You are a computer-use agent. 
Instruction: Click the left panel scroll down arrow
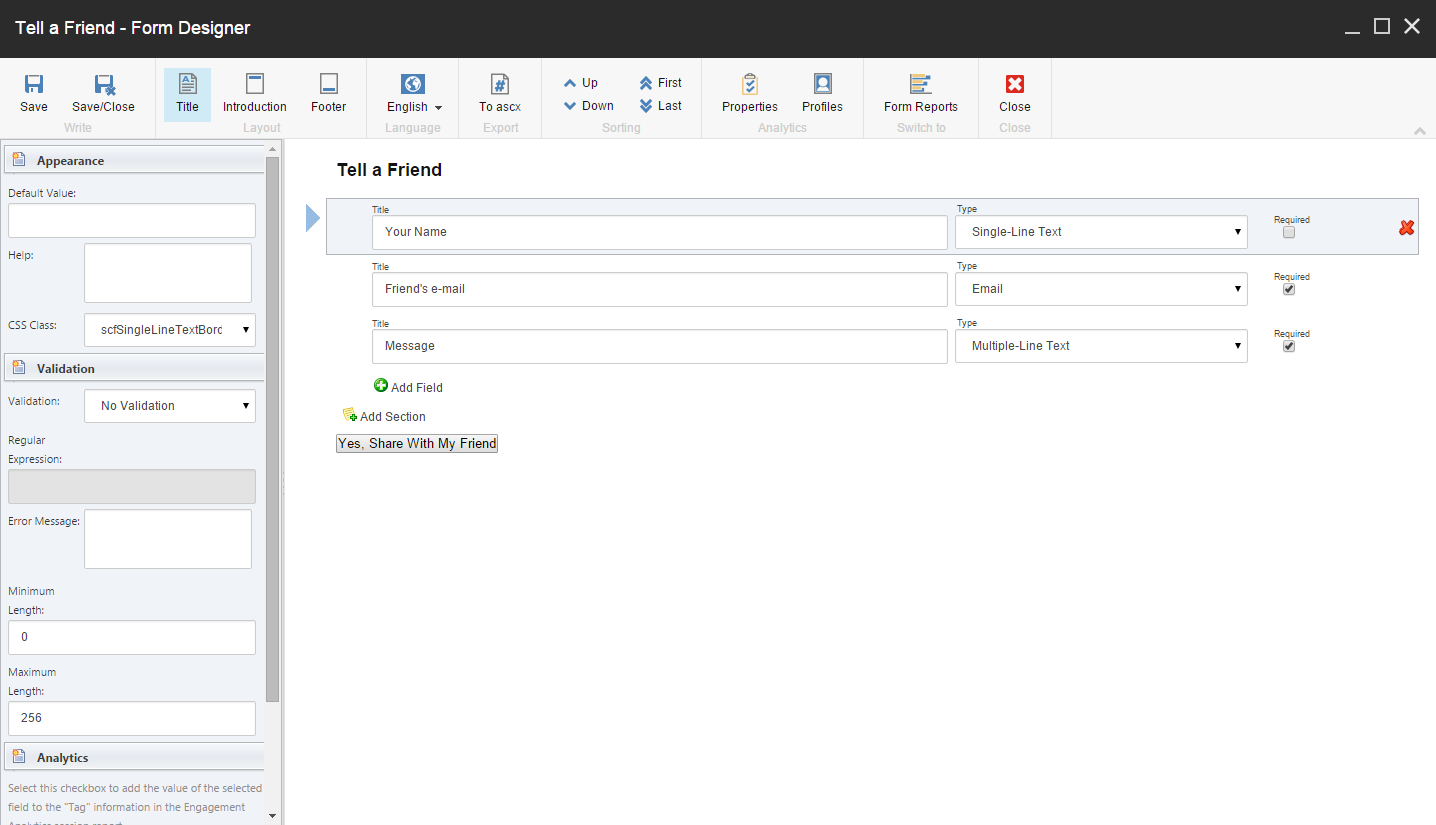point(273,815)
